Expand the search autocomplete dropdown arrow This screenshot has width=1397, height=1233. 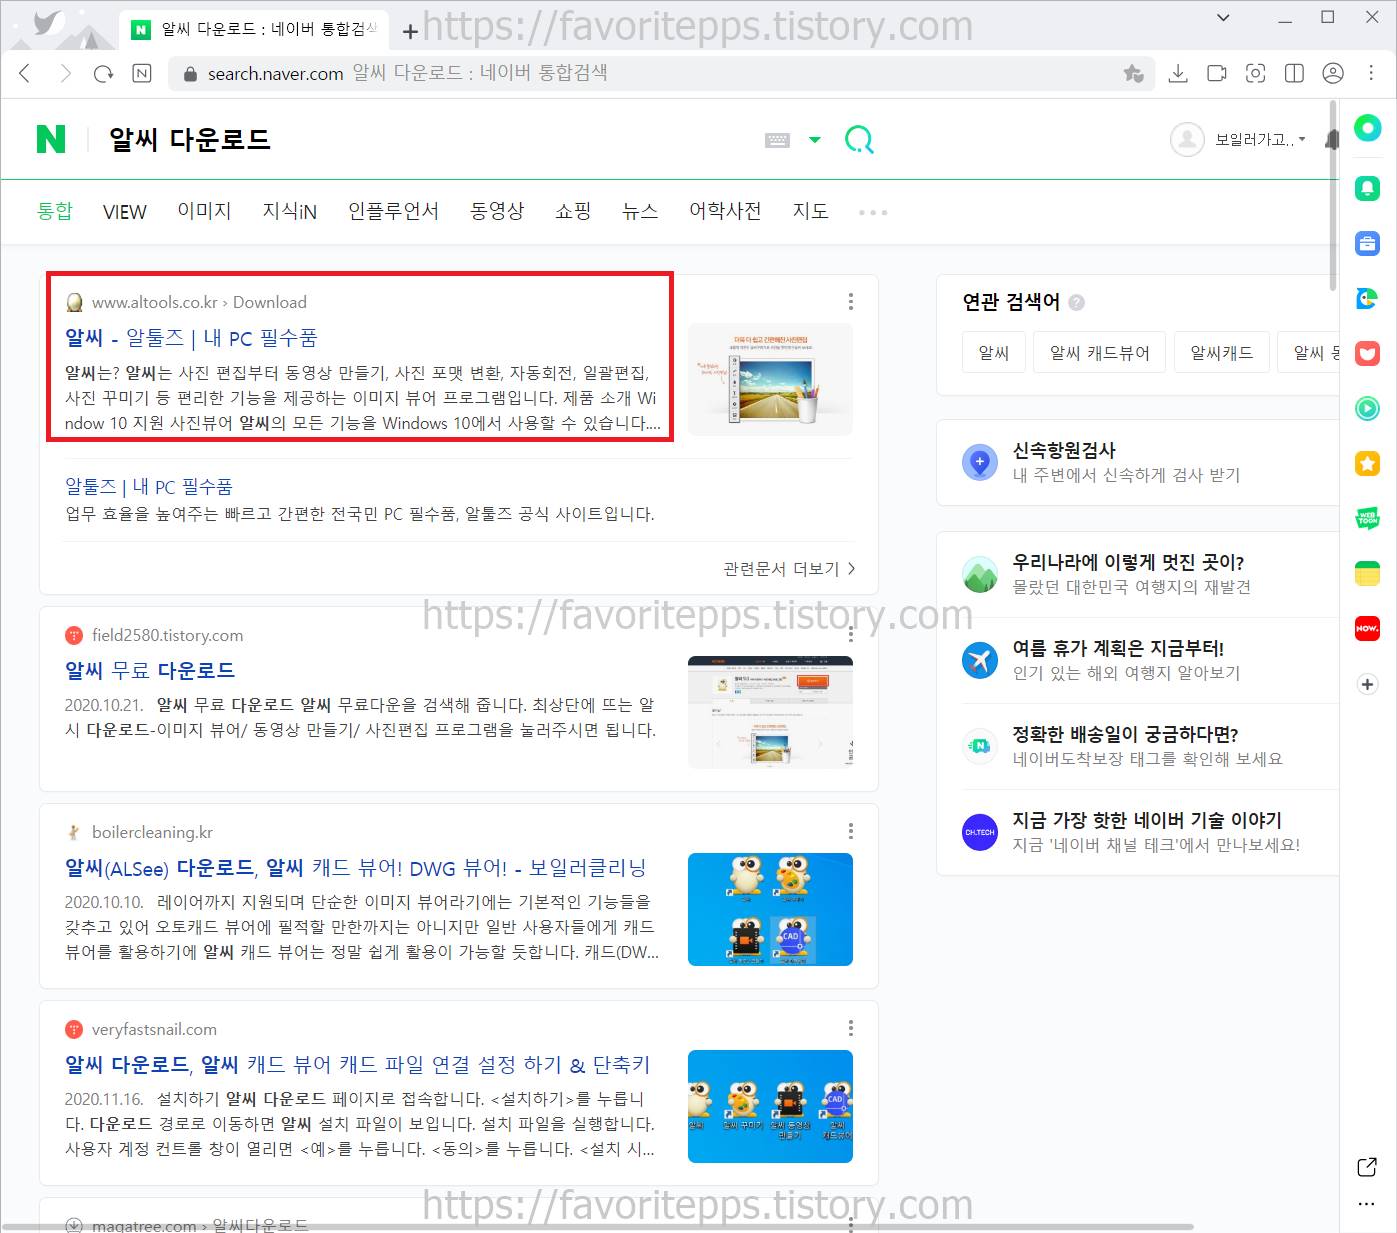click(815, 140)
